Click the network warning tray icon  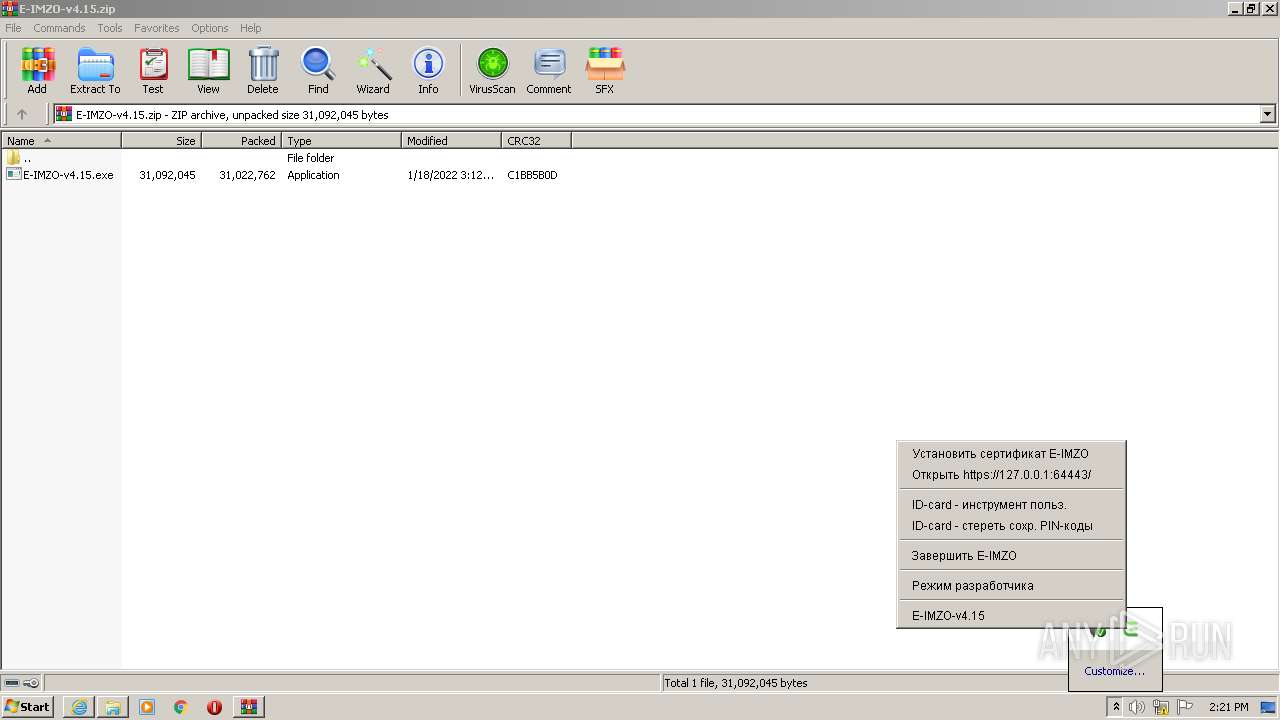[1161, 707]
